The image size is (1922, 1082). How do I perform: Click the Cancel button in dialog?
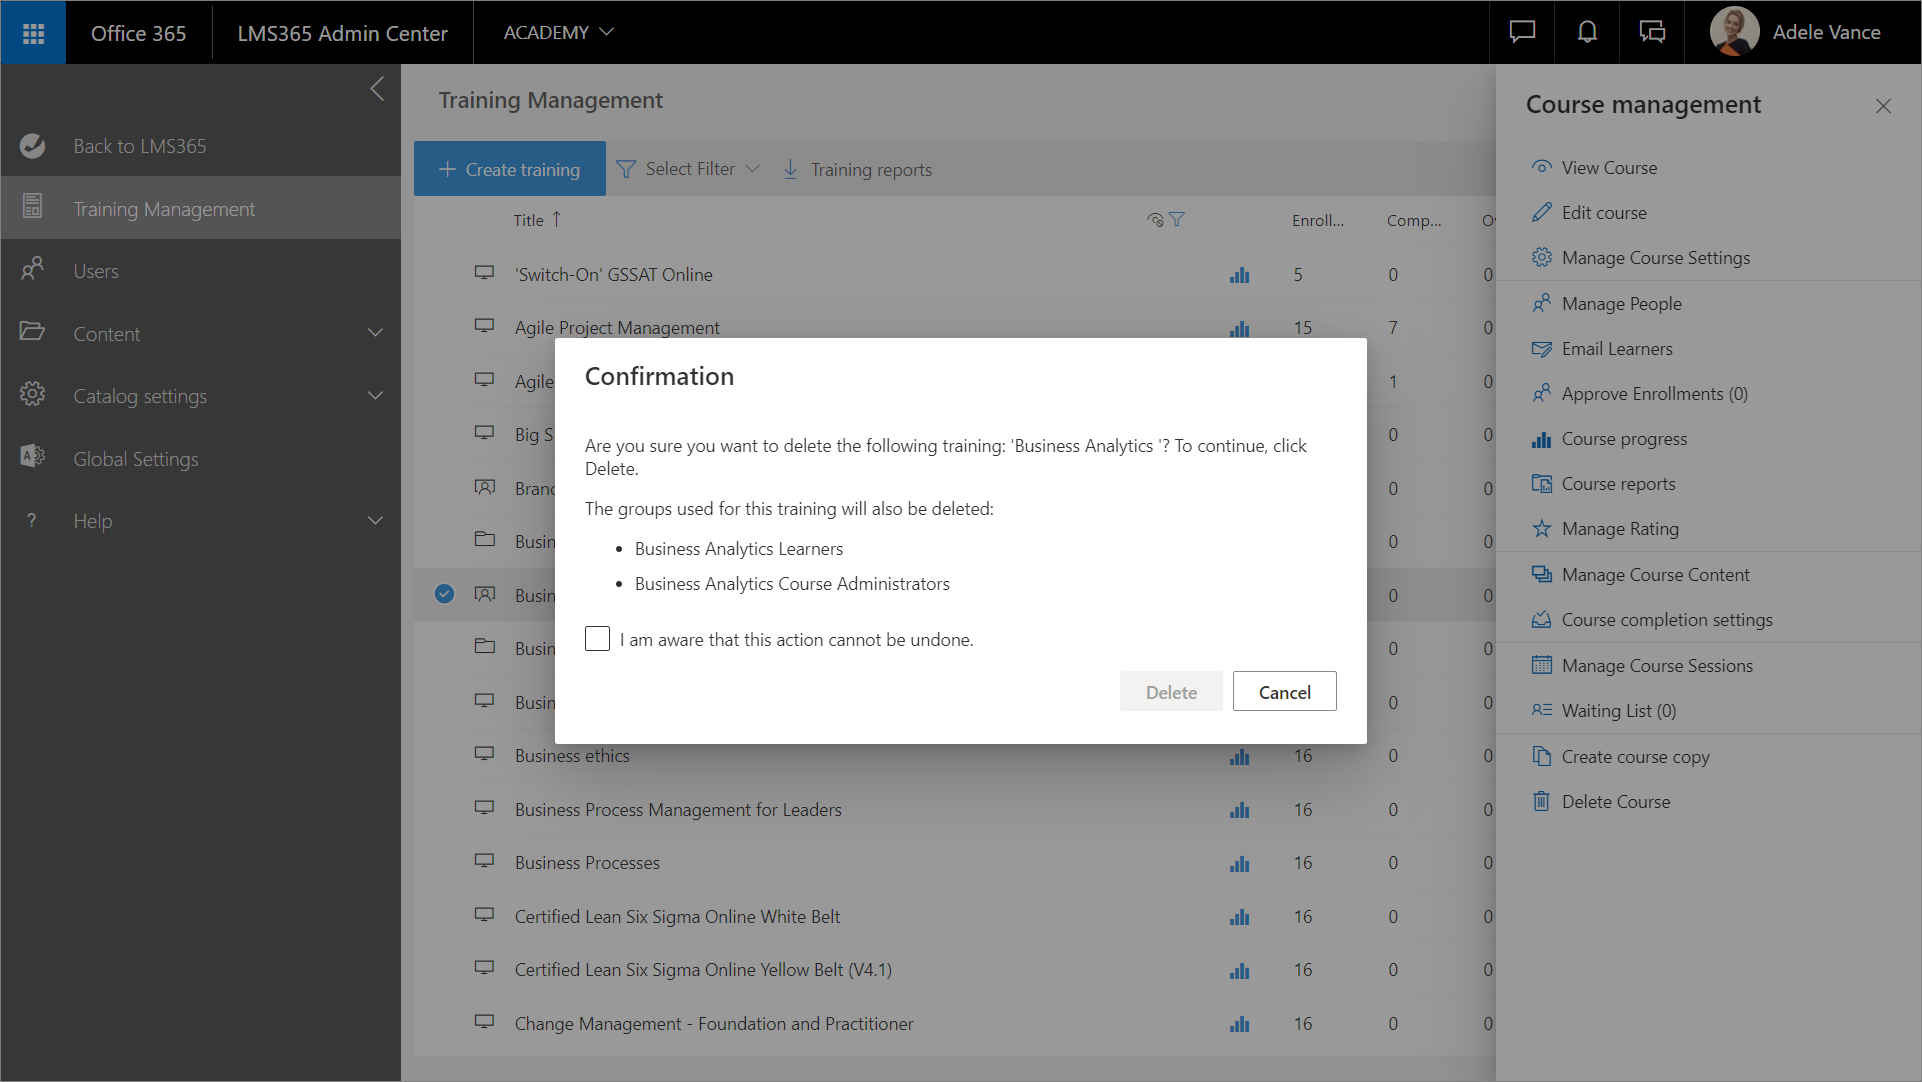pyautogui.click(x=1284, y=692)
